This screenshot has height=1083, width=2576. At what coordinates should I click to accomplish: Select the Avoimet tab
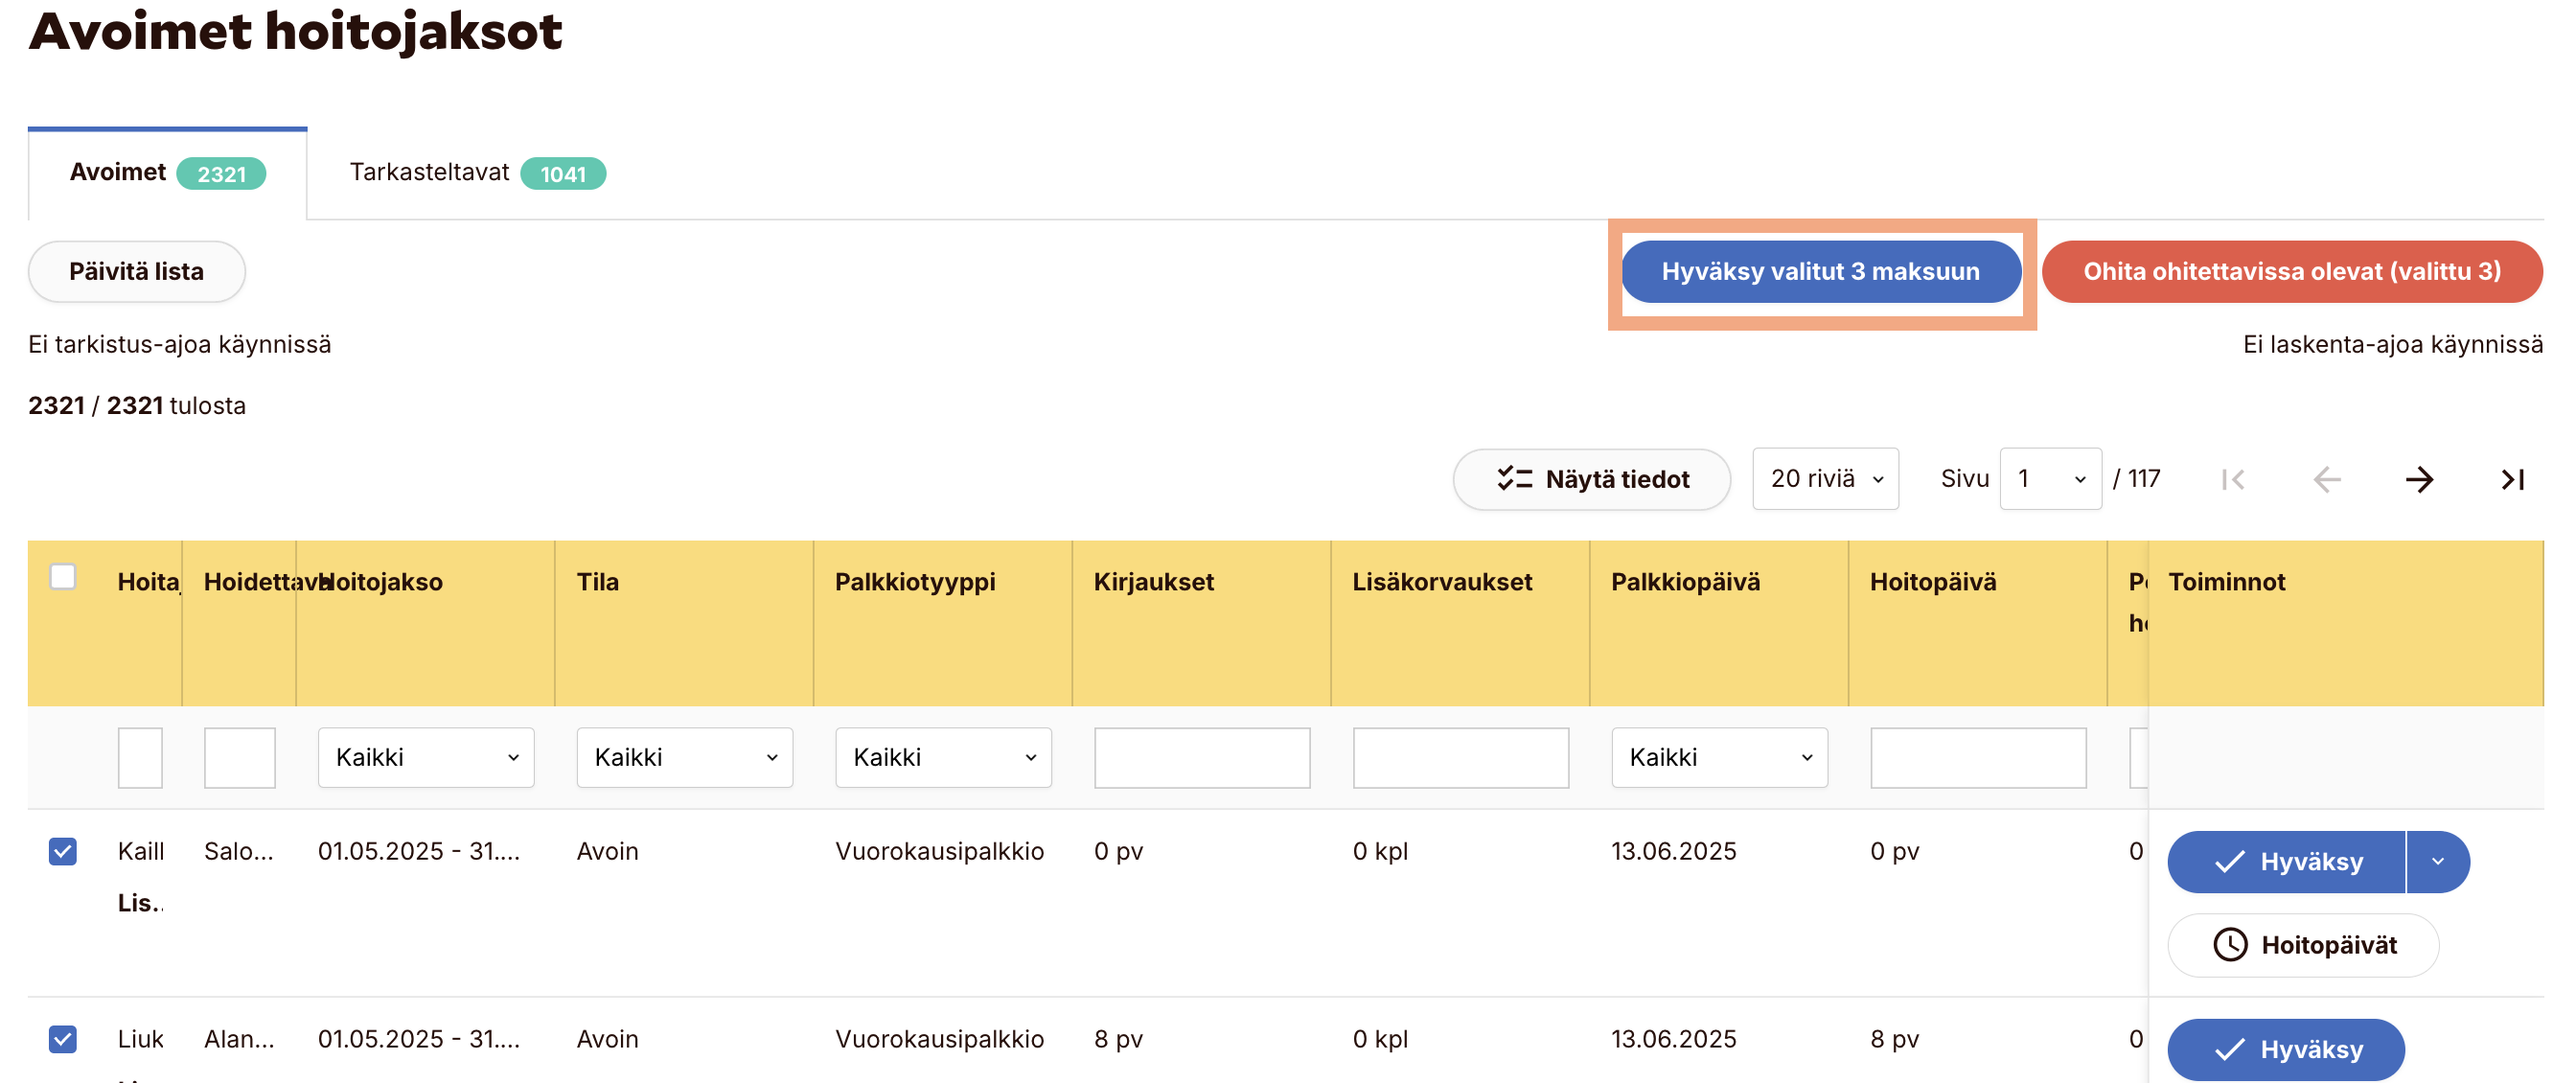pos(167,173)
